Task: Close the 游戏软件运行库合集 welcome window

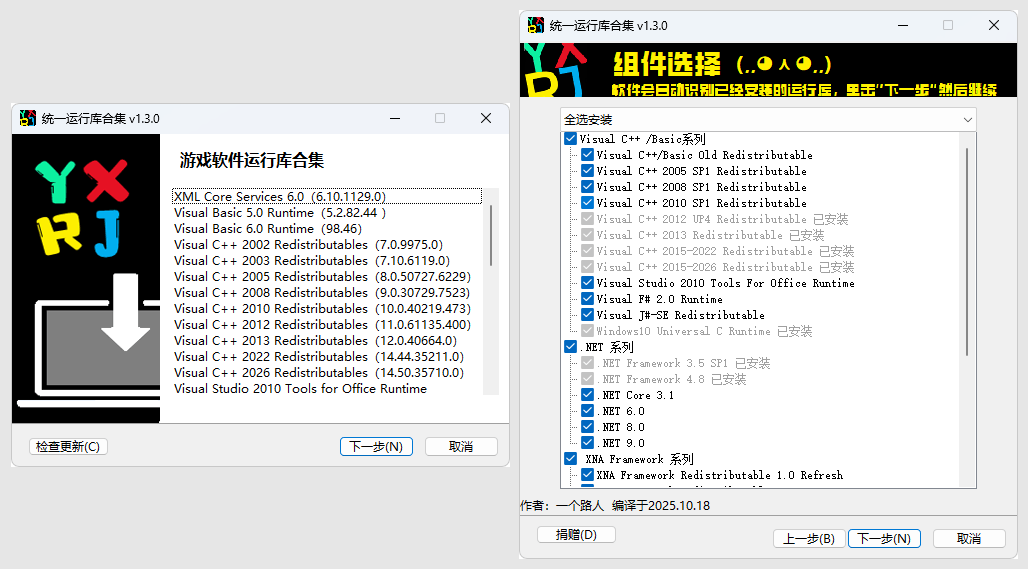Action: (x=486, y=118)
